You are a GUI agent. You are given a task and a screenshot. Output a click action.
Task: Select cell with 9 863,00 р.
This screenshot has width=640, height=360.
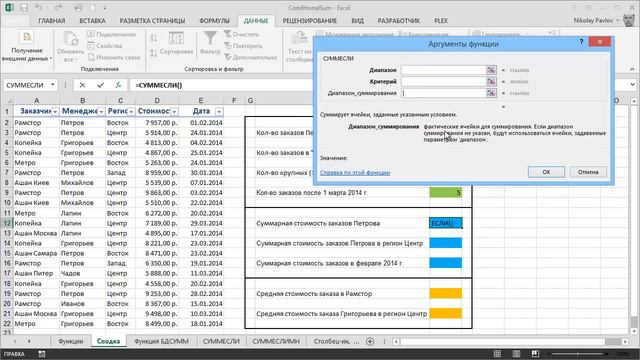click(157, 193)
